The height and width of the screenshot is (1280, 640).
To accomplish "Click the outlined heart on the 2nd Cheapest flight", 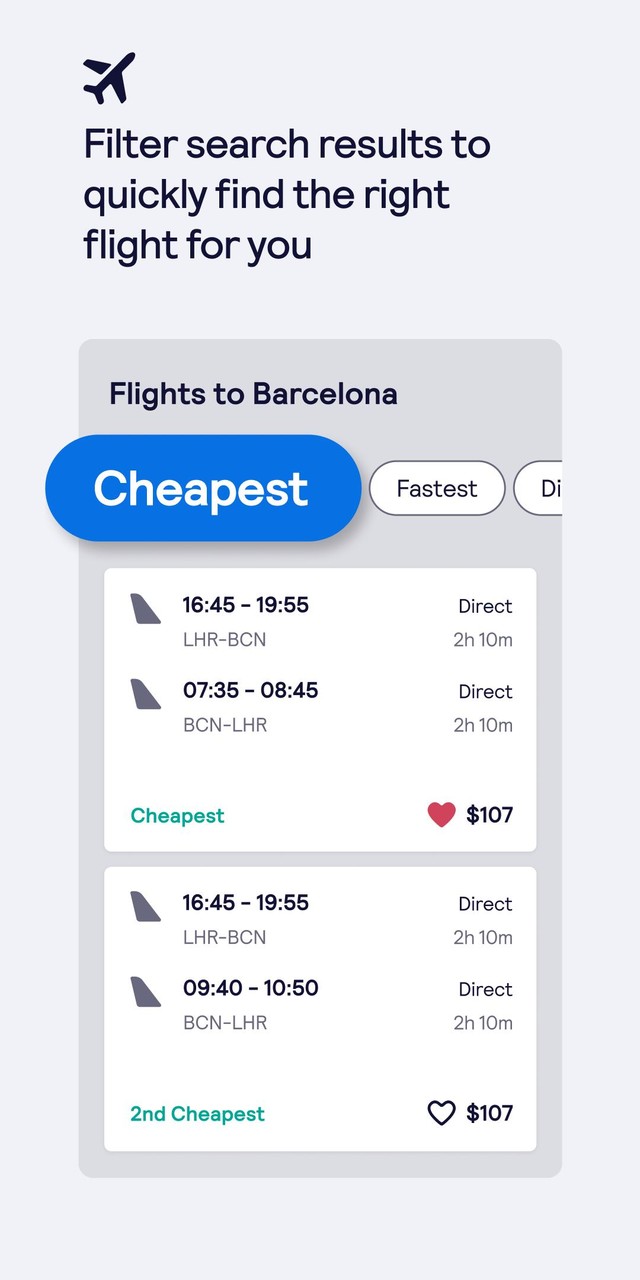I will pos(441,1113).
